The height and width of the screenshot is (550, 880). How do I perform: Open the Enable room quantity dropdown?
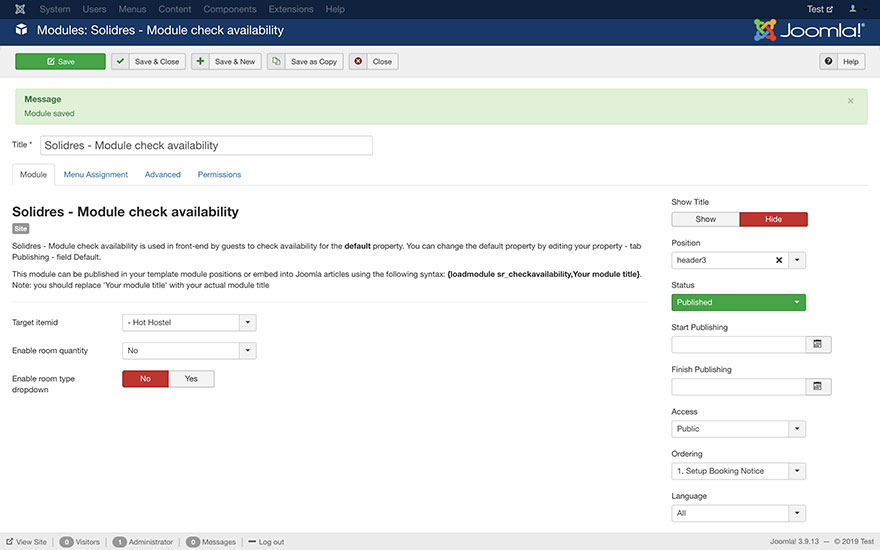[x=189, y=351]
